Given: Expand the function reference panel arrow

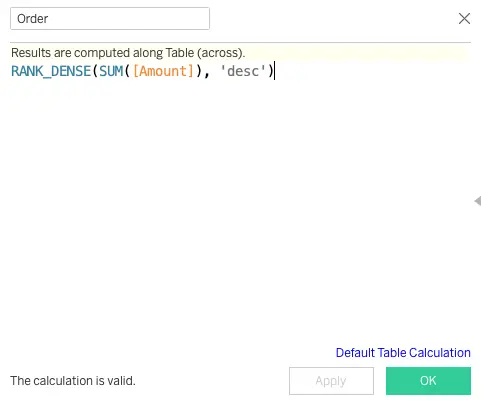Looking at the screenshot, I should [478, 201].
